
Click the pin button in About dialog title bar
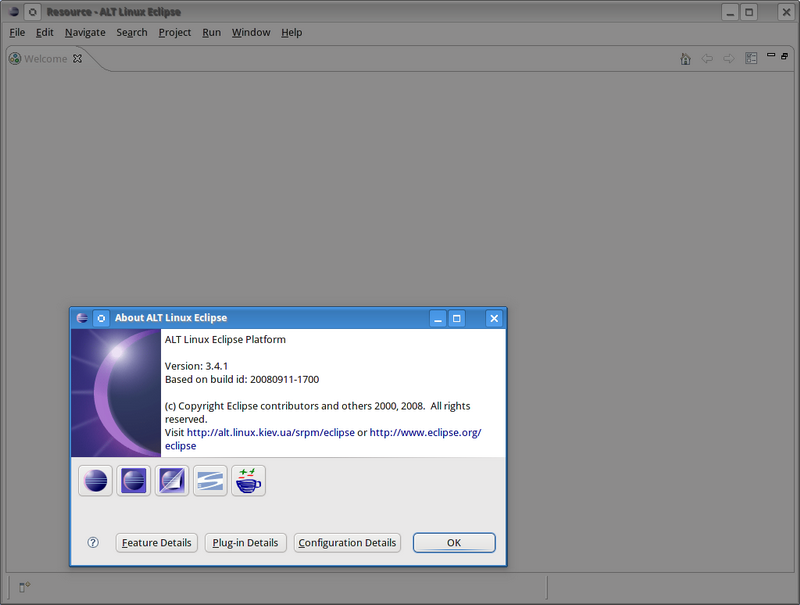[x=101, y=318]
